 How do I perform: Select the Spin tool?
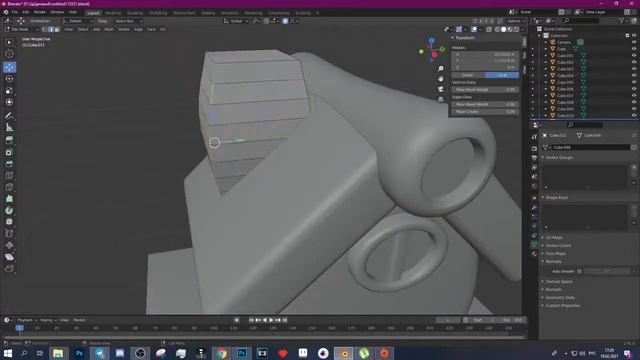pos(9,211)
